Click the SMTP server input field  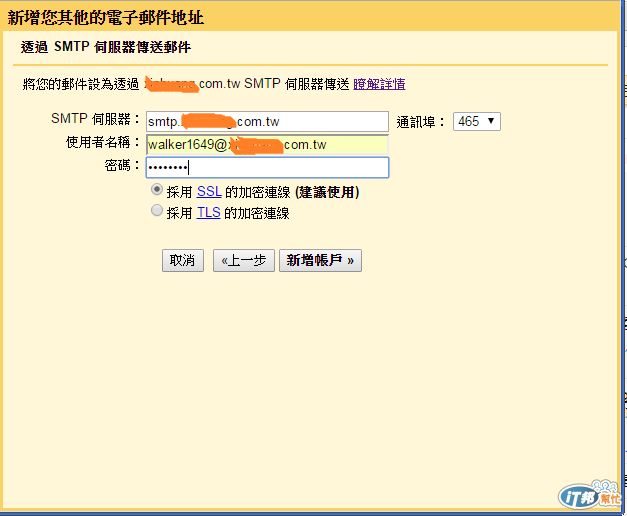[x=267, y=122]
